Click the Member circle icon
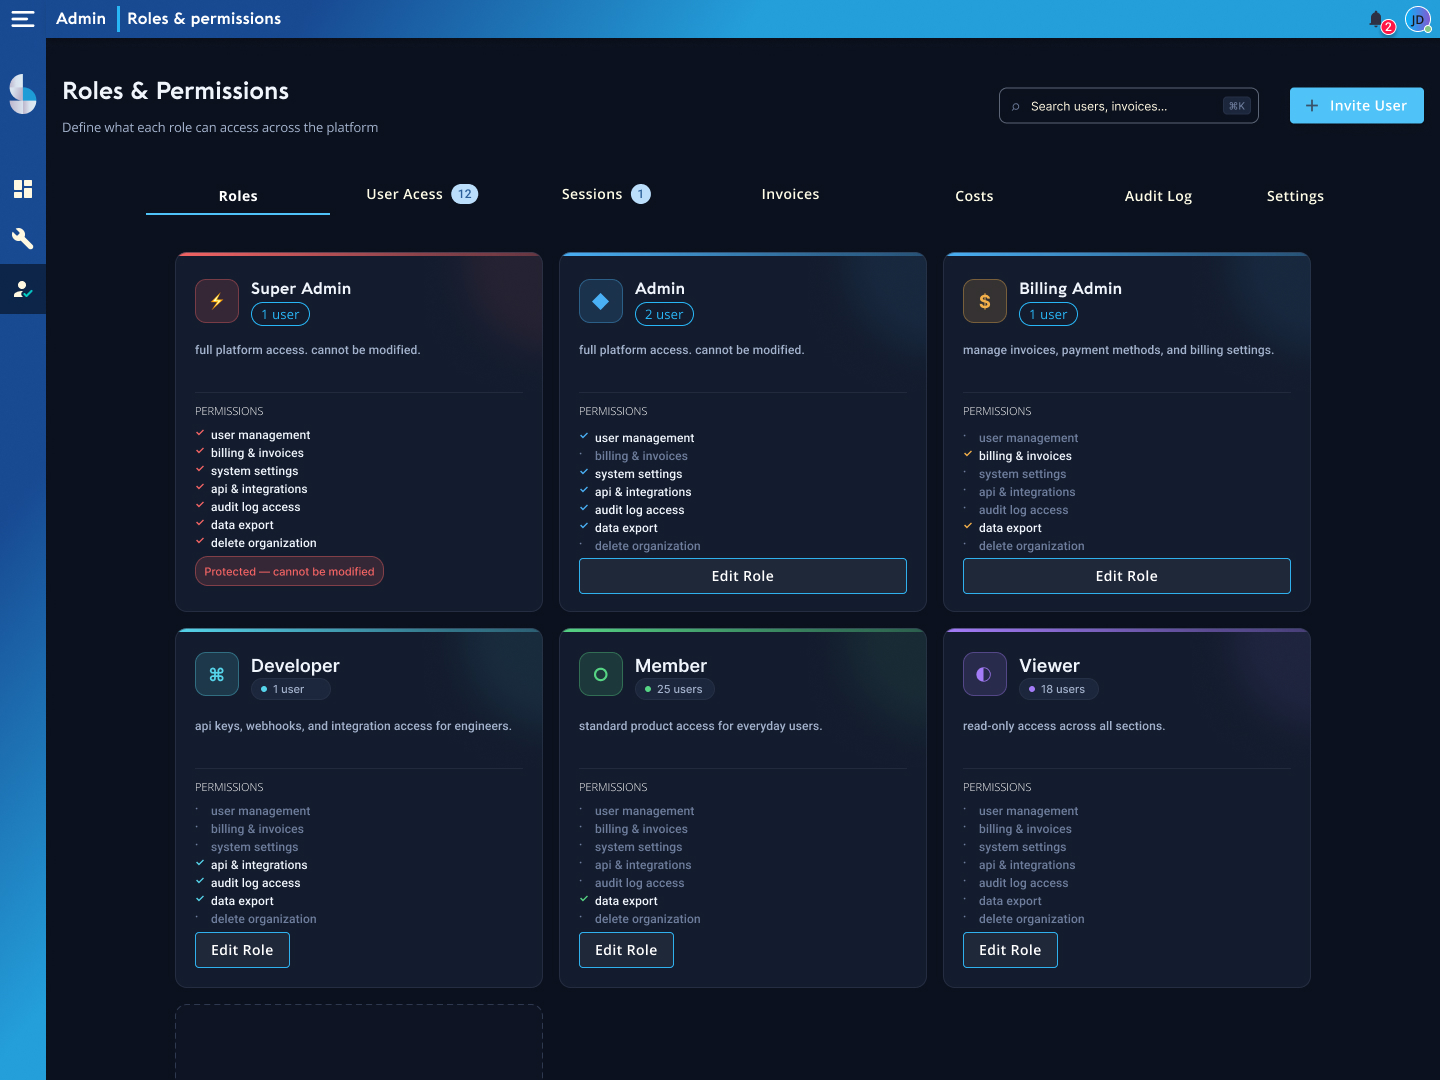 point(601,674)
